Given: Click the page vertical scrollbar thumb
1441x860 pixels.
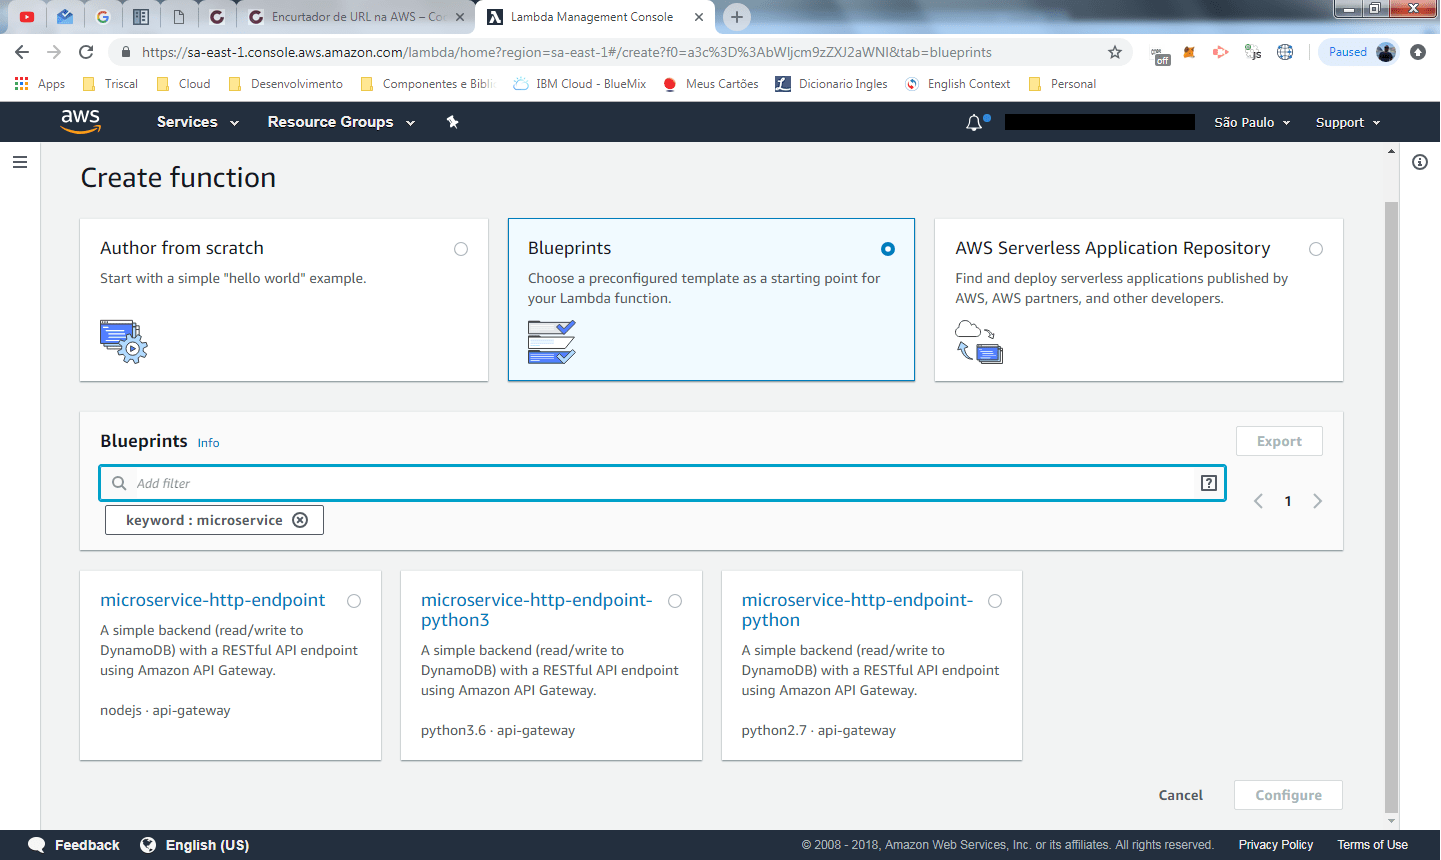Looking at the screenshot, I should [x=1391, y=505].
